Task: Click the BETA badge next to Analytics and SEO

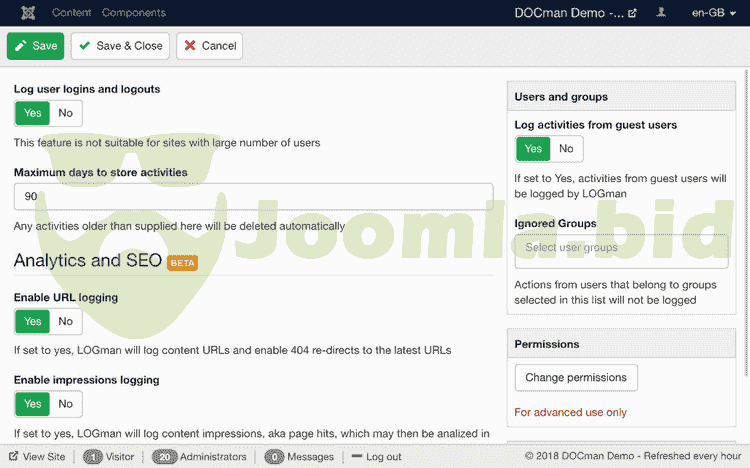Action: pyautogui.click(x=182, y=263)
